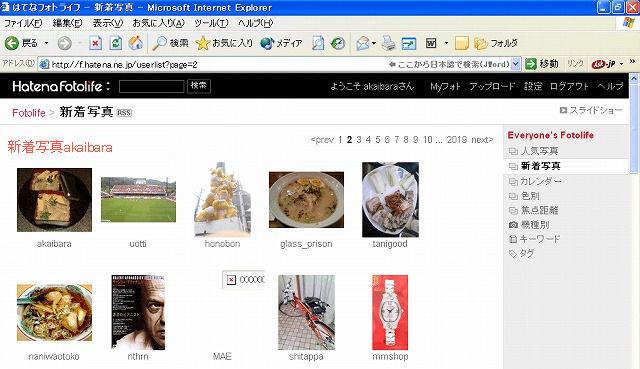Jump to page 2019 in pagination
640x369 pixels.
(457, 140)
